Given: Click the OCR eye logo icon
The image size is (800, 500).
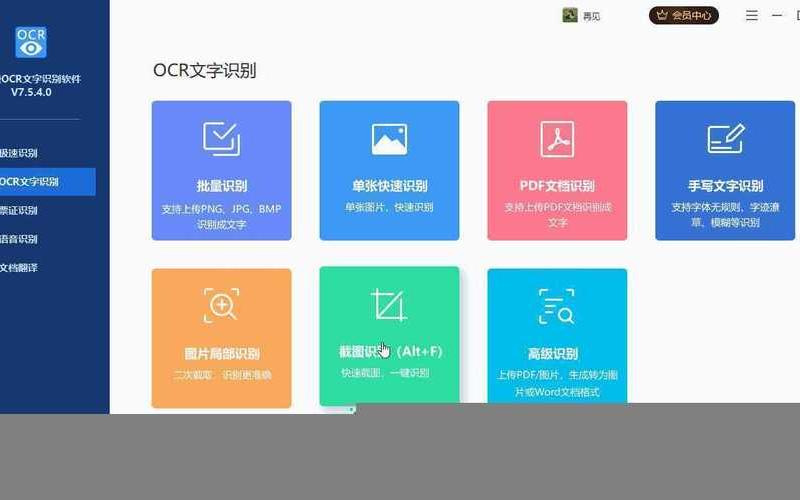Looking at the screenshot, I should pos(31,42).
